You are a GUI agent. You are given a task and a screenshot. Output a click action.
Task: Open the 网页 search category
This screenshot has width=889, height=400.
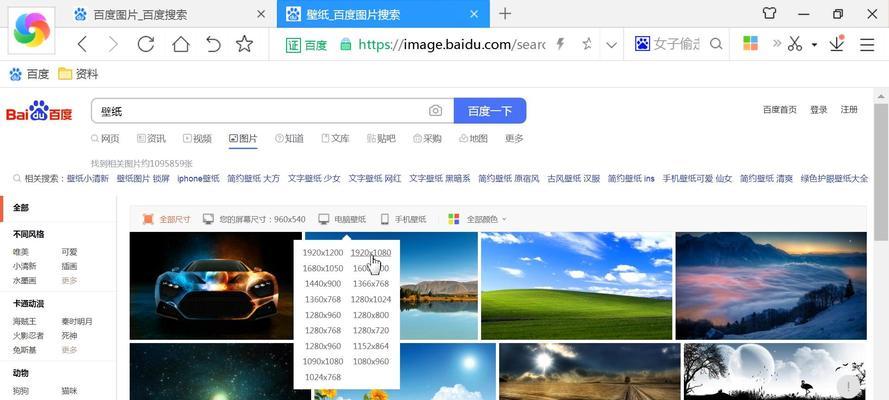click(x=105, y=139)
